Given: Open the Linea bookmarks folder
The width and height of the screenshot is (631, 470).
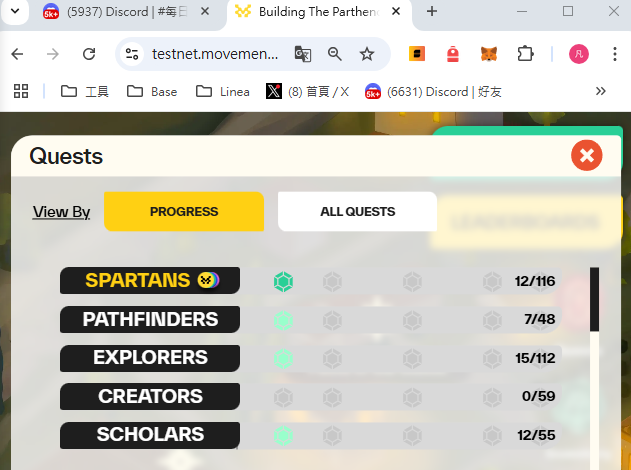Looking at the screenshot, I should point(223,92).
